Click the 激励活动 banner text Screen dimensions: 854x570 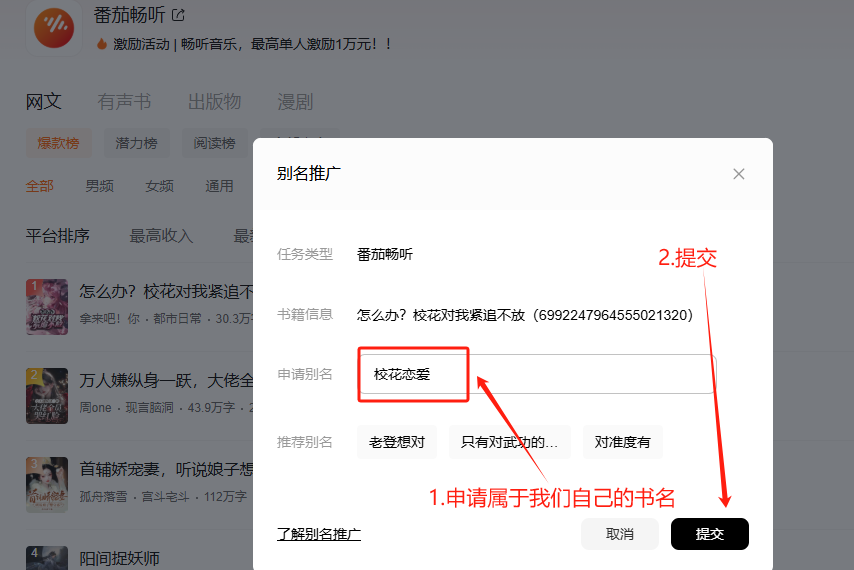point(252,44)
